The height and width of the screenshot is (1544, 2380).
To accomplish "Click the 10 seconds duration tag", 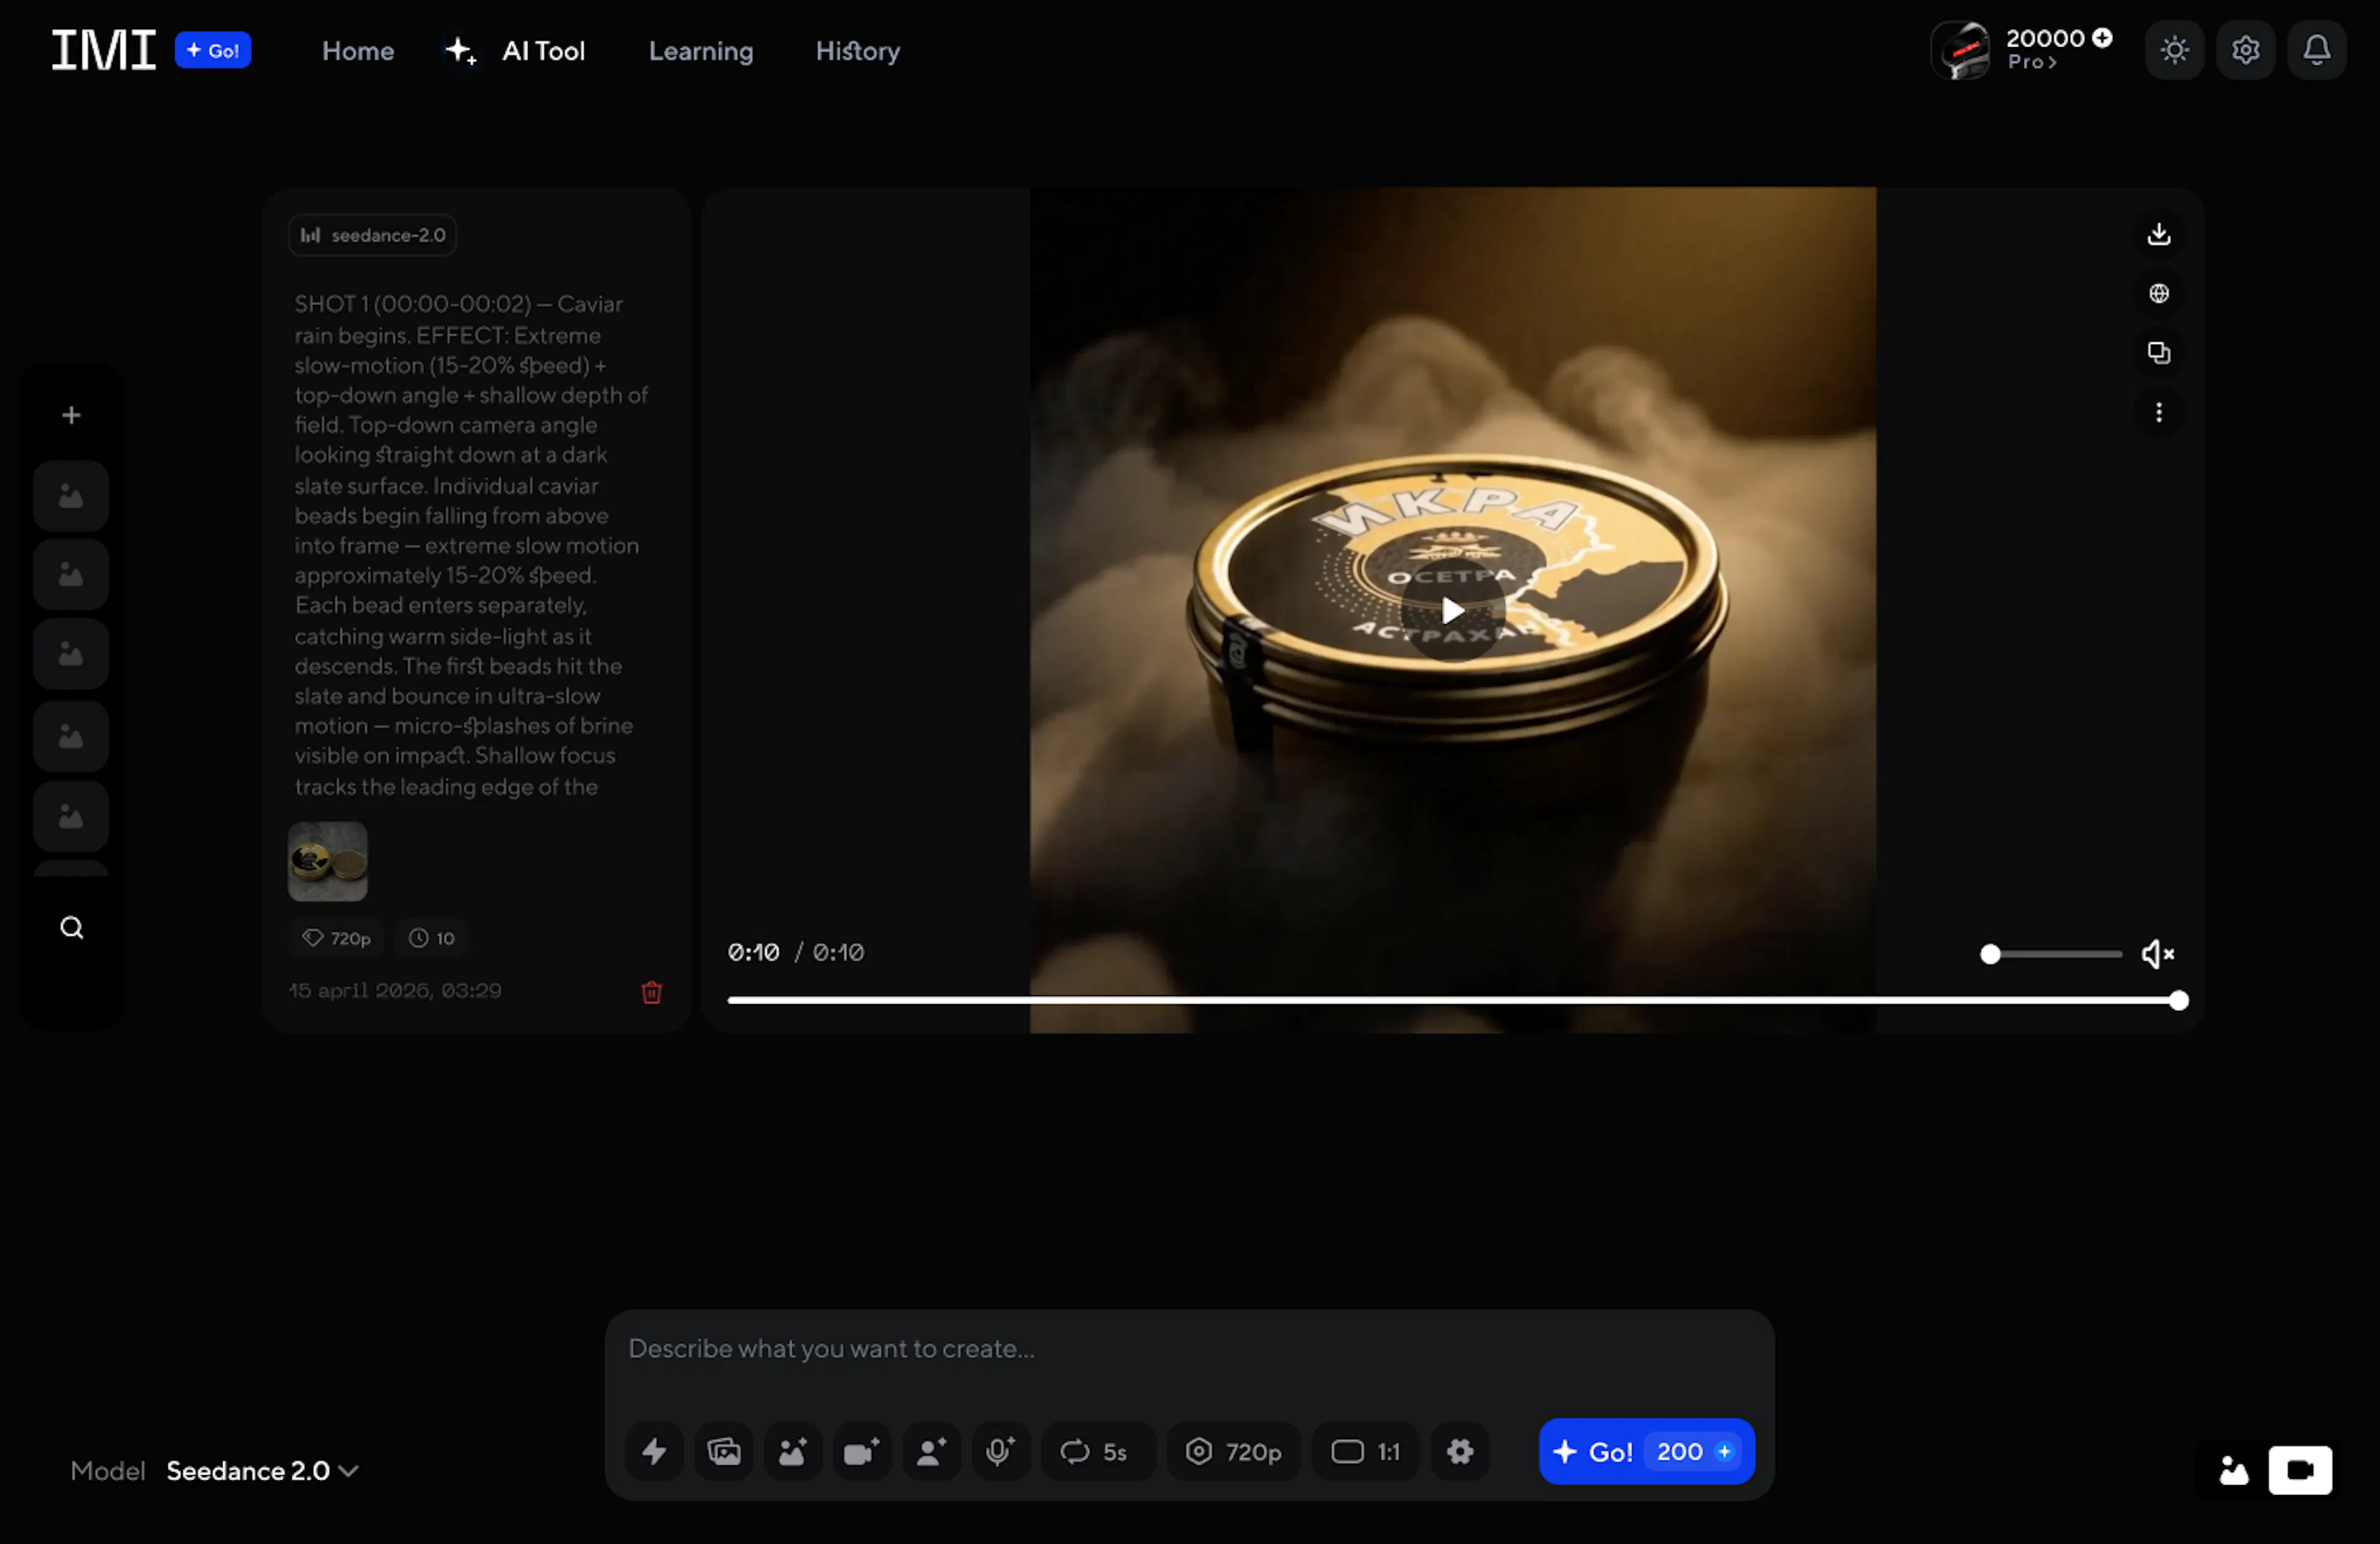I will pyautogui.click(x=432, y=938).
